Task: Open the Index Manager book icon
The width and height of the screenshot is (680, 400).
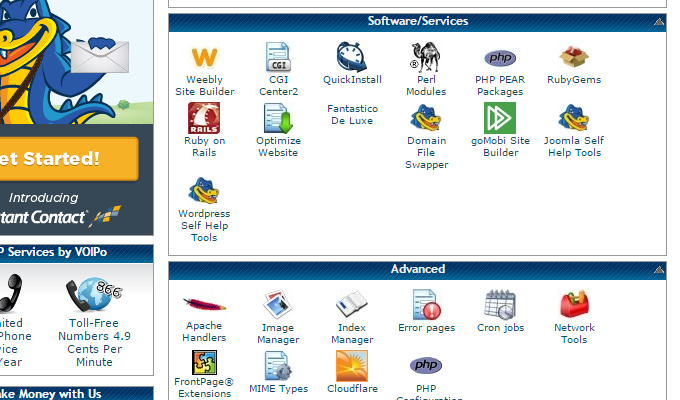Action: pos(352,304)
